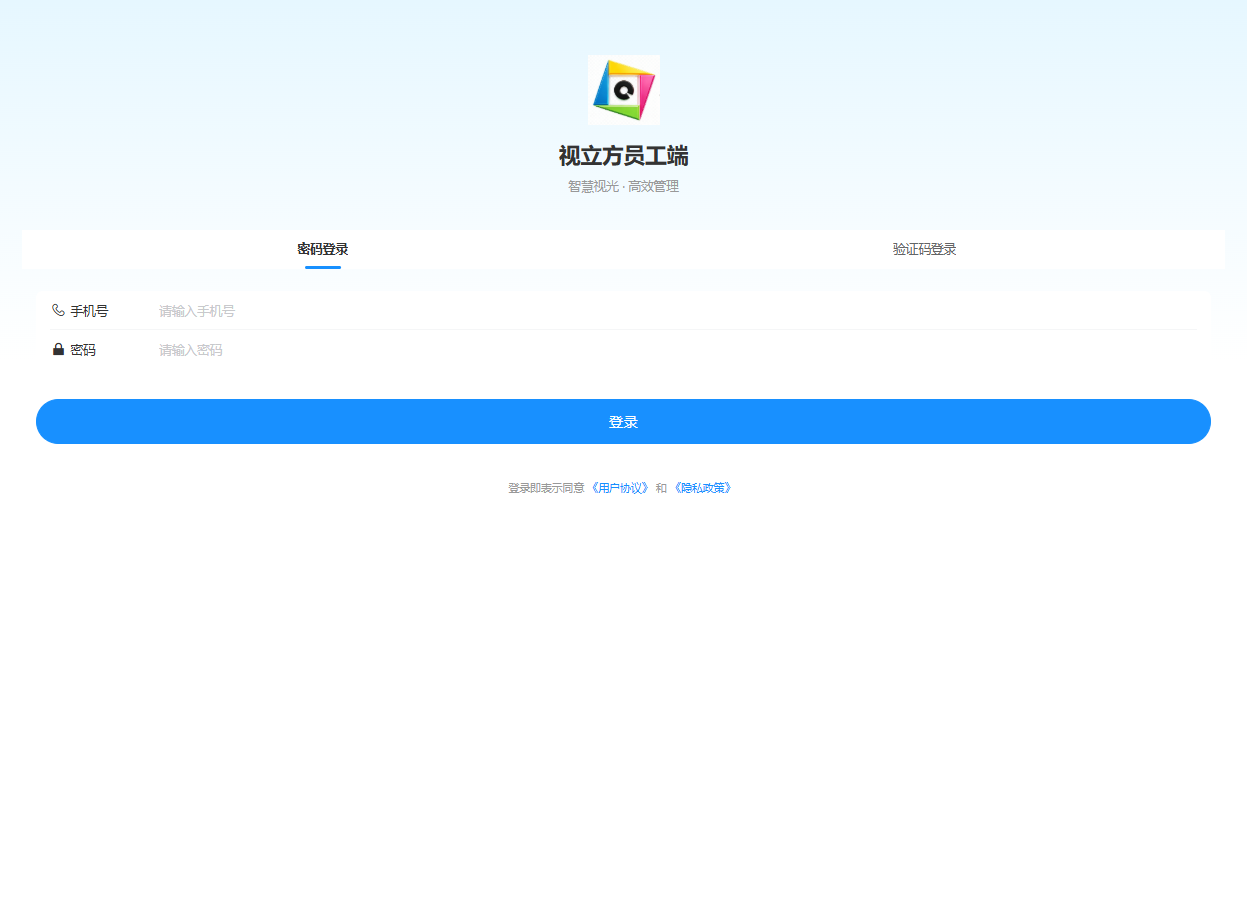Viewport: 1247px width, 902px height.
Task: Click the 登录即表示同意 text
Action: 546,488
